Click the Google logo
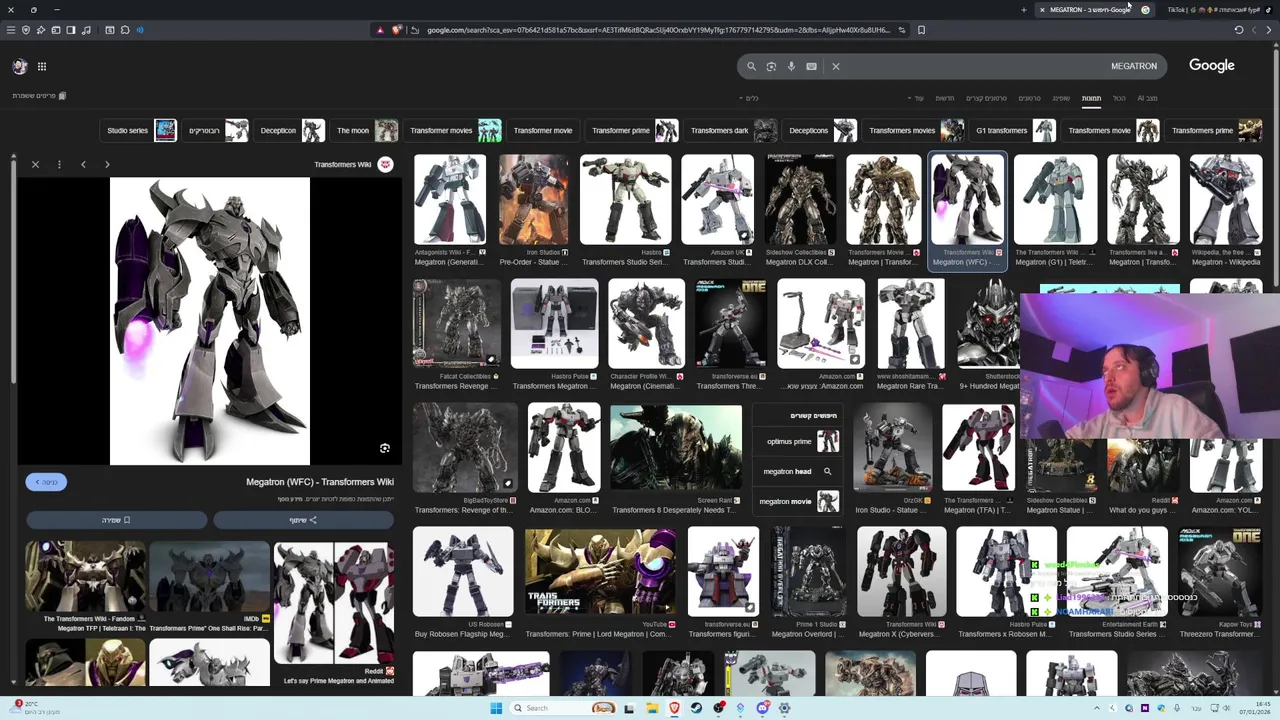Screen dimensions: 1280x720 point(1212,66)
